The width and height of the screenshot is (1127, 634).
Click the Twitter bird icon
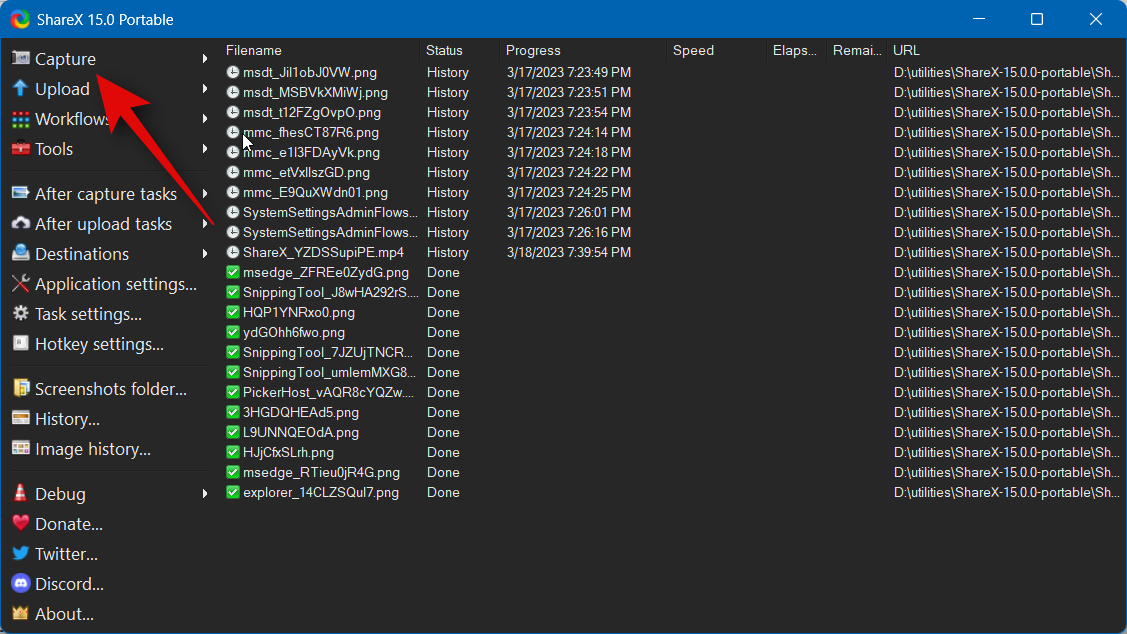coord(20,554)
